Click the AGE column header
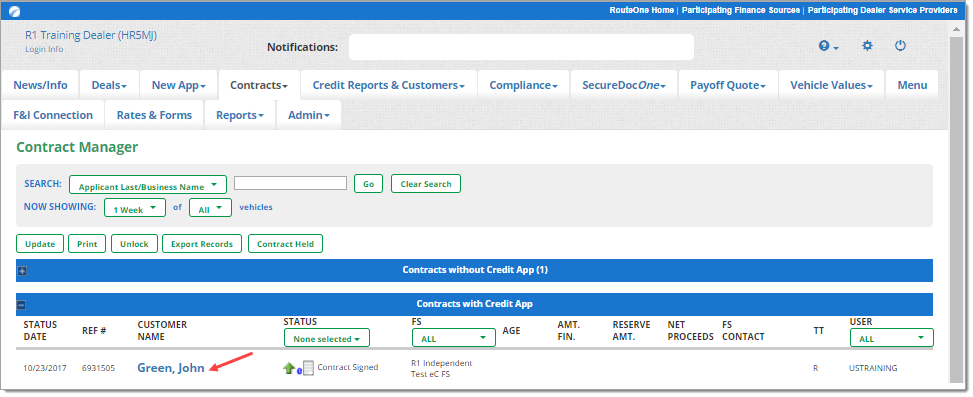Image resolution: width=973 pixels, height=397 pixels. (x=511, y=331)
